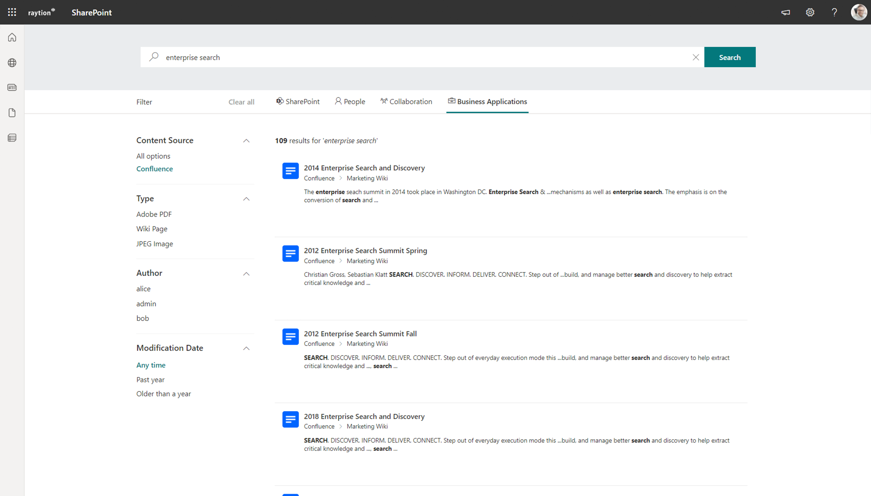Open the help question mark icon

pos(834,12)
